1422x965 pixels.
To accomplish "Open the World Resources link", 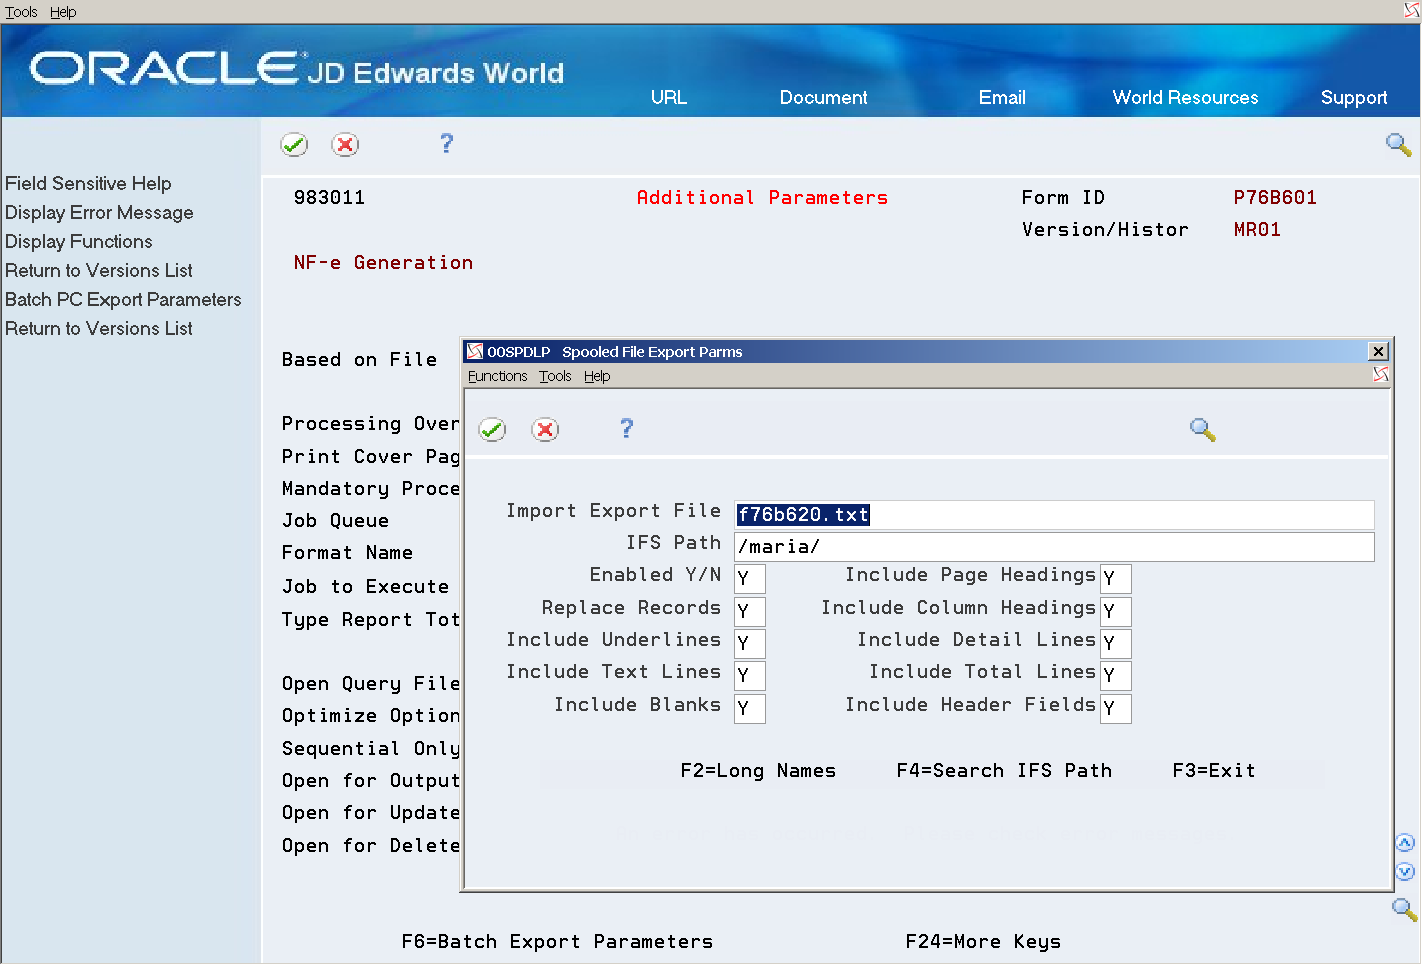I will [1185, 97].
